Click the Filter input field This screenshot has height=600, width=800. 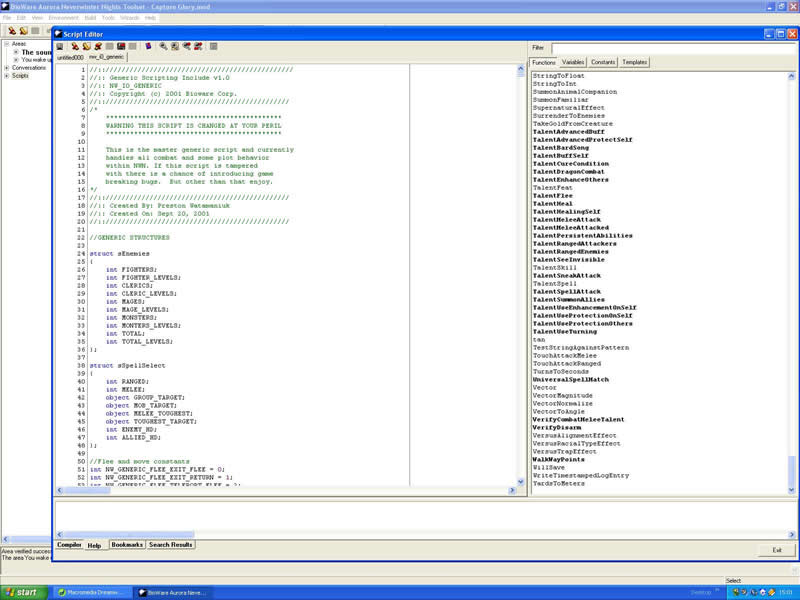point(673,48)
